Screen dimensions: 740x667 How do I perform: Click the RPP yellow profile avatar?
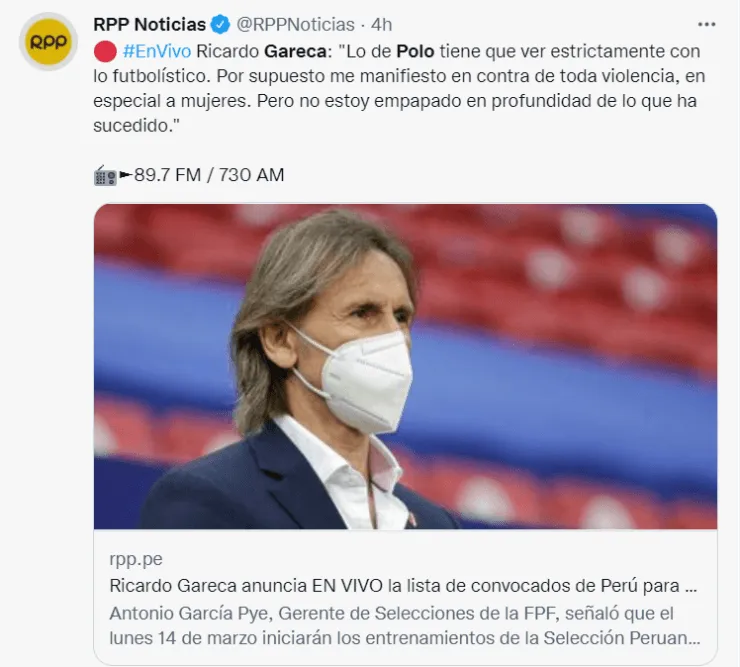click(48, 42)
